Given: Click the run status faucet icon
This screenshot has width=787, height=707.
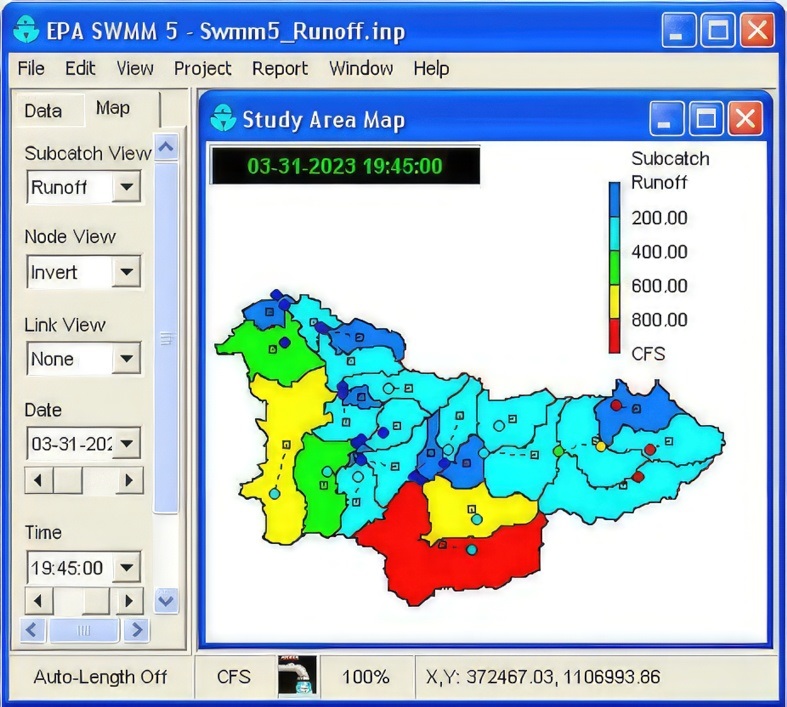Looking at the screenshot, I should [297, 676].
